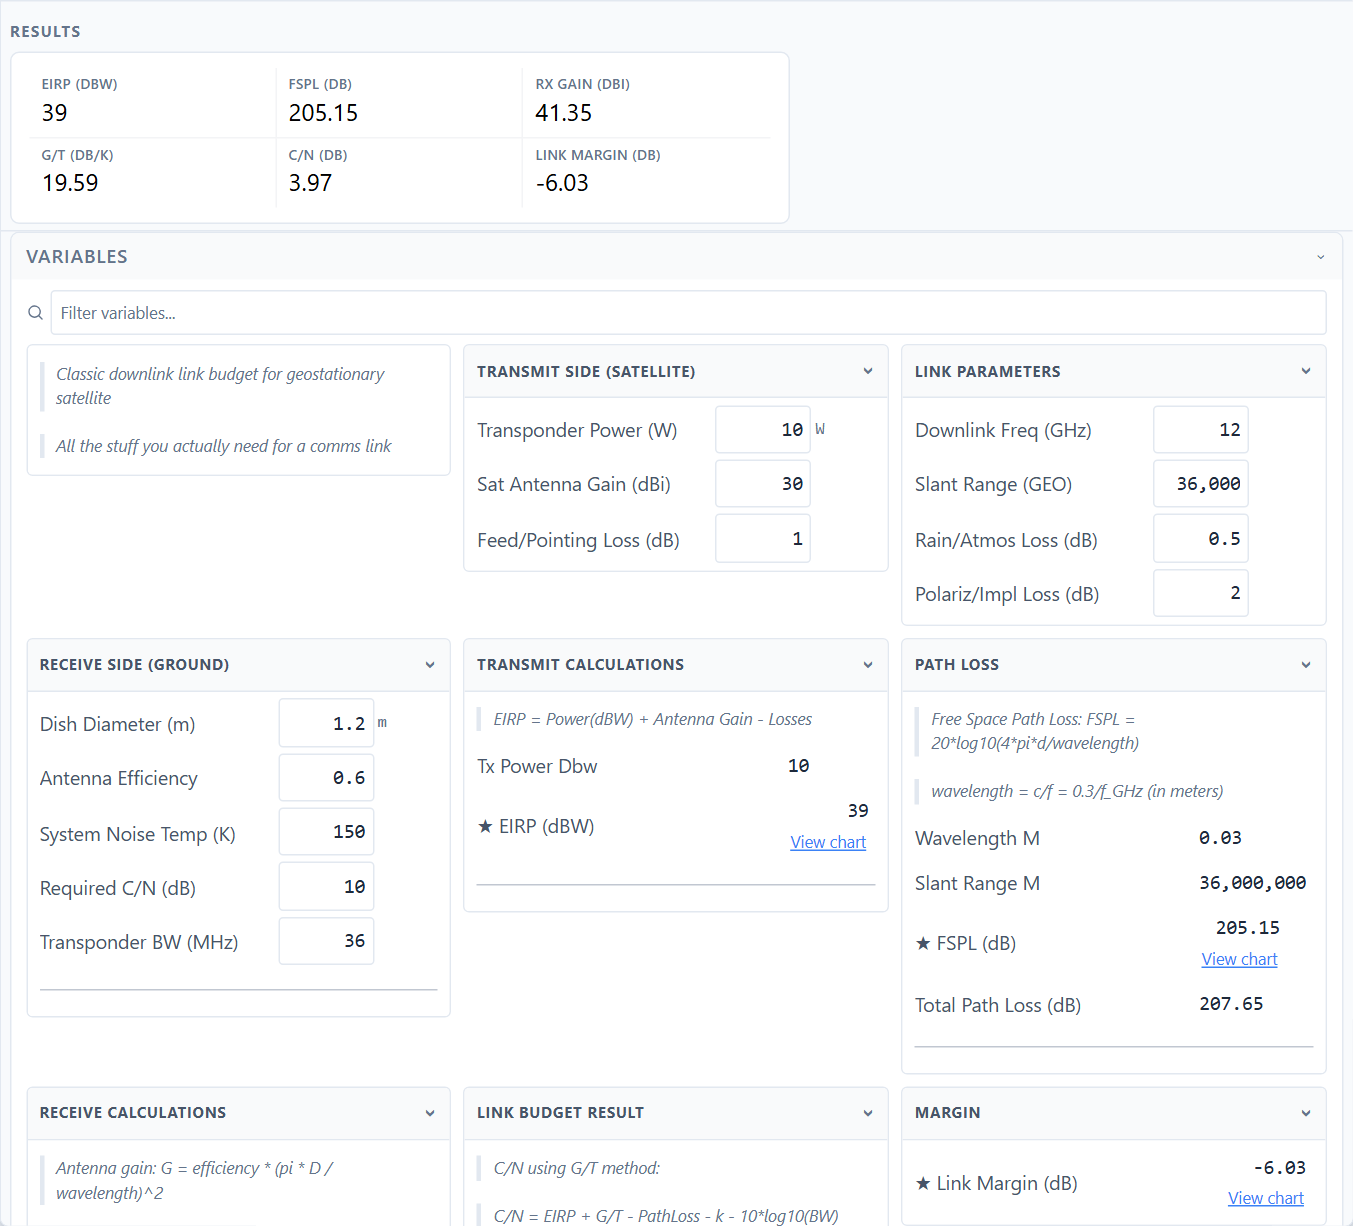Edit the Transponder Power (W) value
This screenshot has width=1353, height=1226.
pos(763,430)
